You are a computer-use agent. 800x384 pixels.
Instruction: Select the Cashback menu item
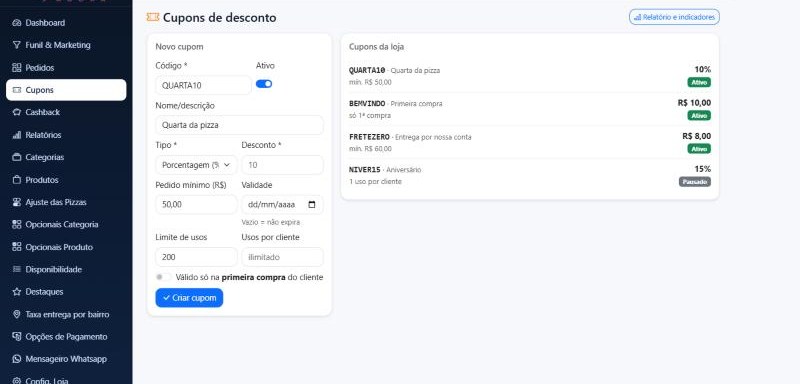click(x=66, y=113)
